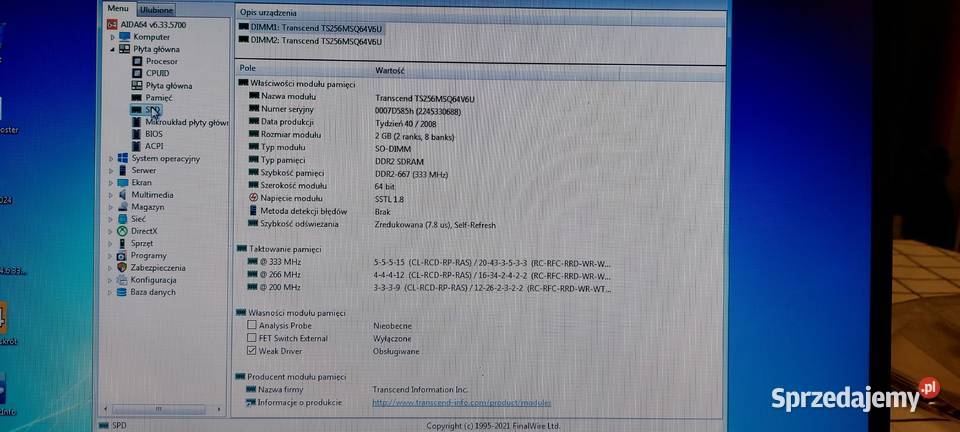Click the Pole column header
This screenshot has height=432, width=960.
(x=302, y=69)
